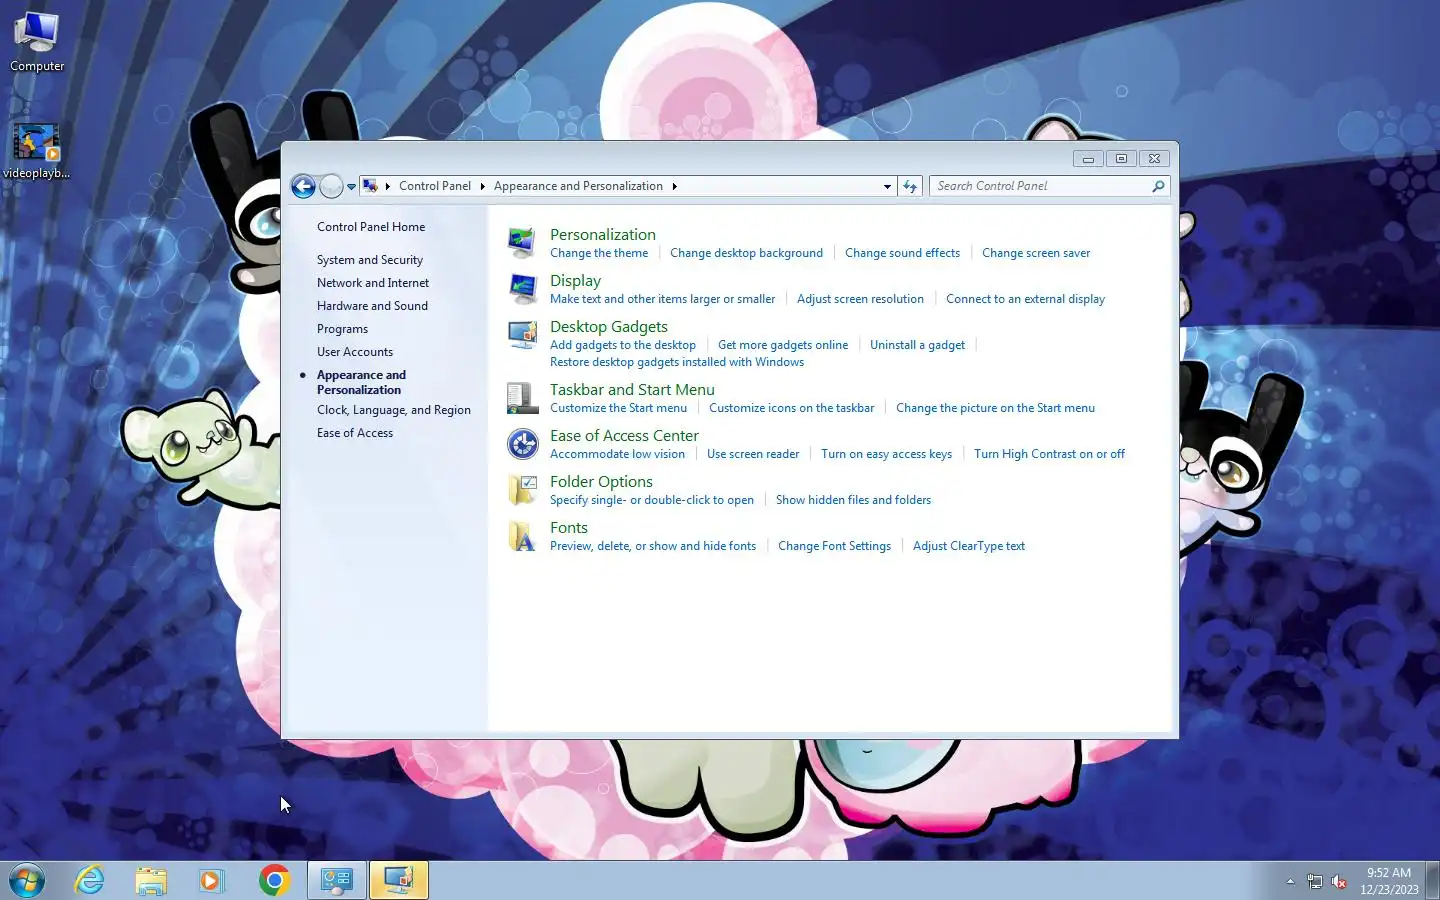Open the Windows Start button
Screen dimensions: 1440x900
(x=27, y=880)
